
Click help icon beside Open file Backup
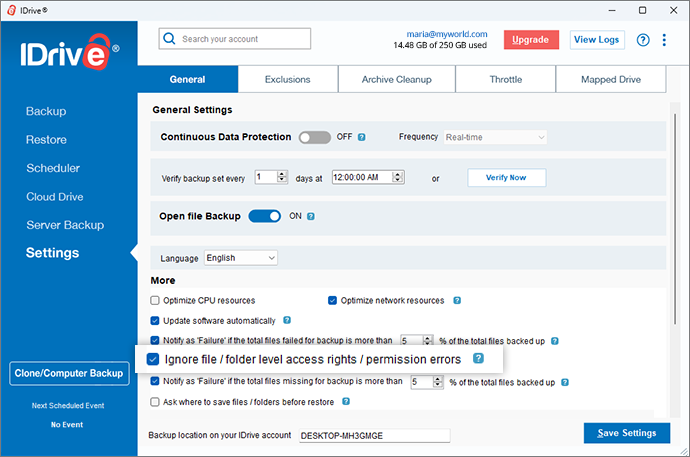(311, 216)
